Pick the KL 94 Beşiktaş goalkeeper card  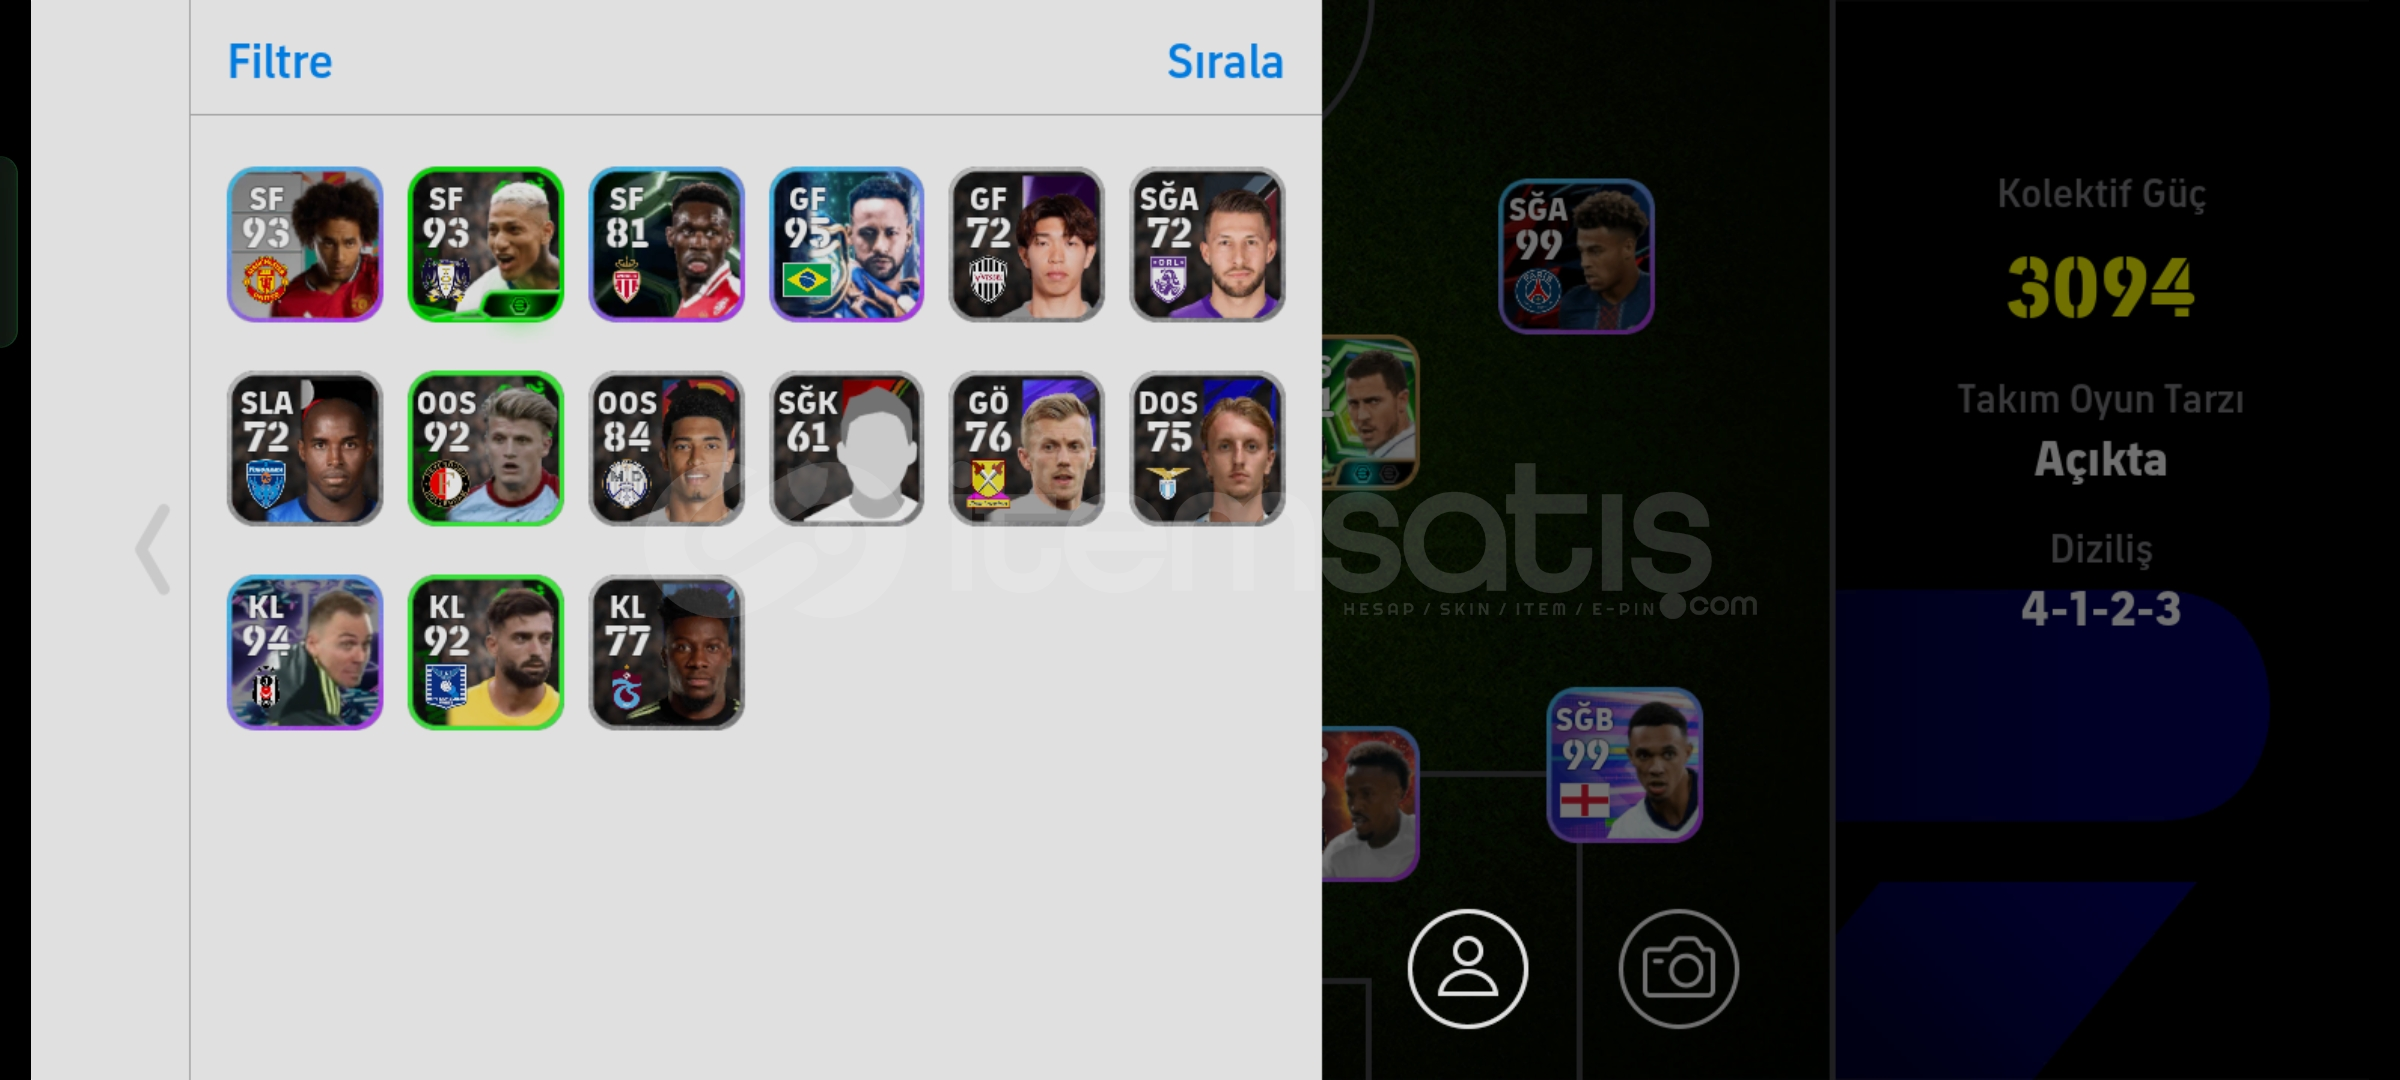[305, 652]
